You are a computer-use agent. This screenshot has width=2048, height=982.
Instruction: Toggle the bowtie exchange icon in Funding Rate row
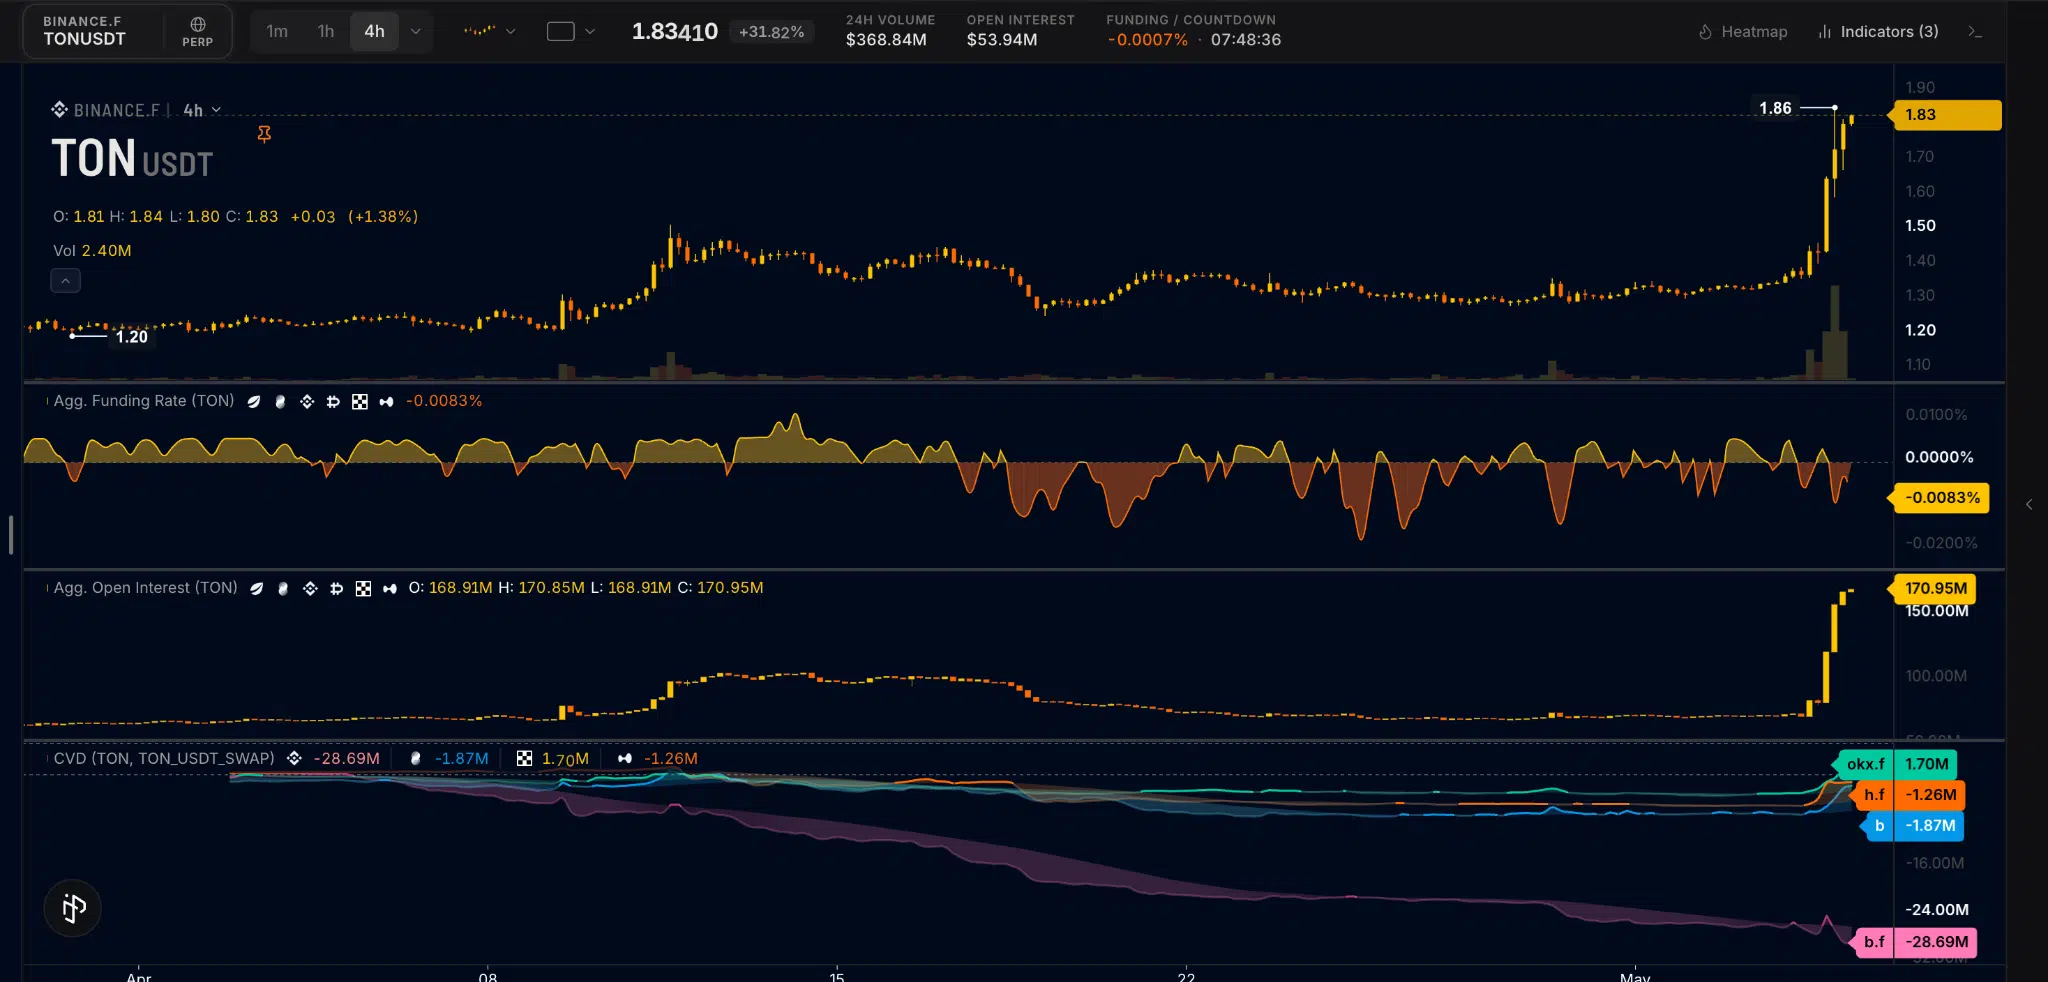tap(386, 402)
